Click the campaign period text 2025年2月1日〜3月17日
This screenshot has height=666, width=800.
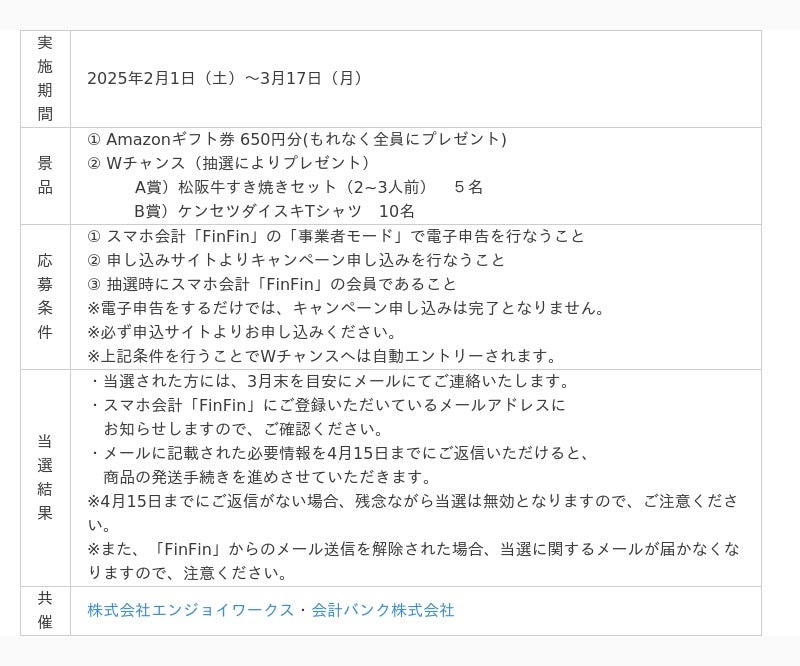226,78
